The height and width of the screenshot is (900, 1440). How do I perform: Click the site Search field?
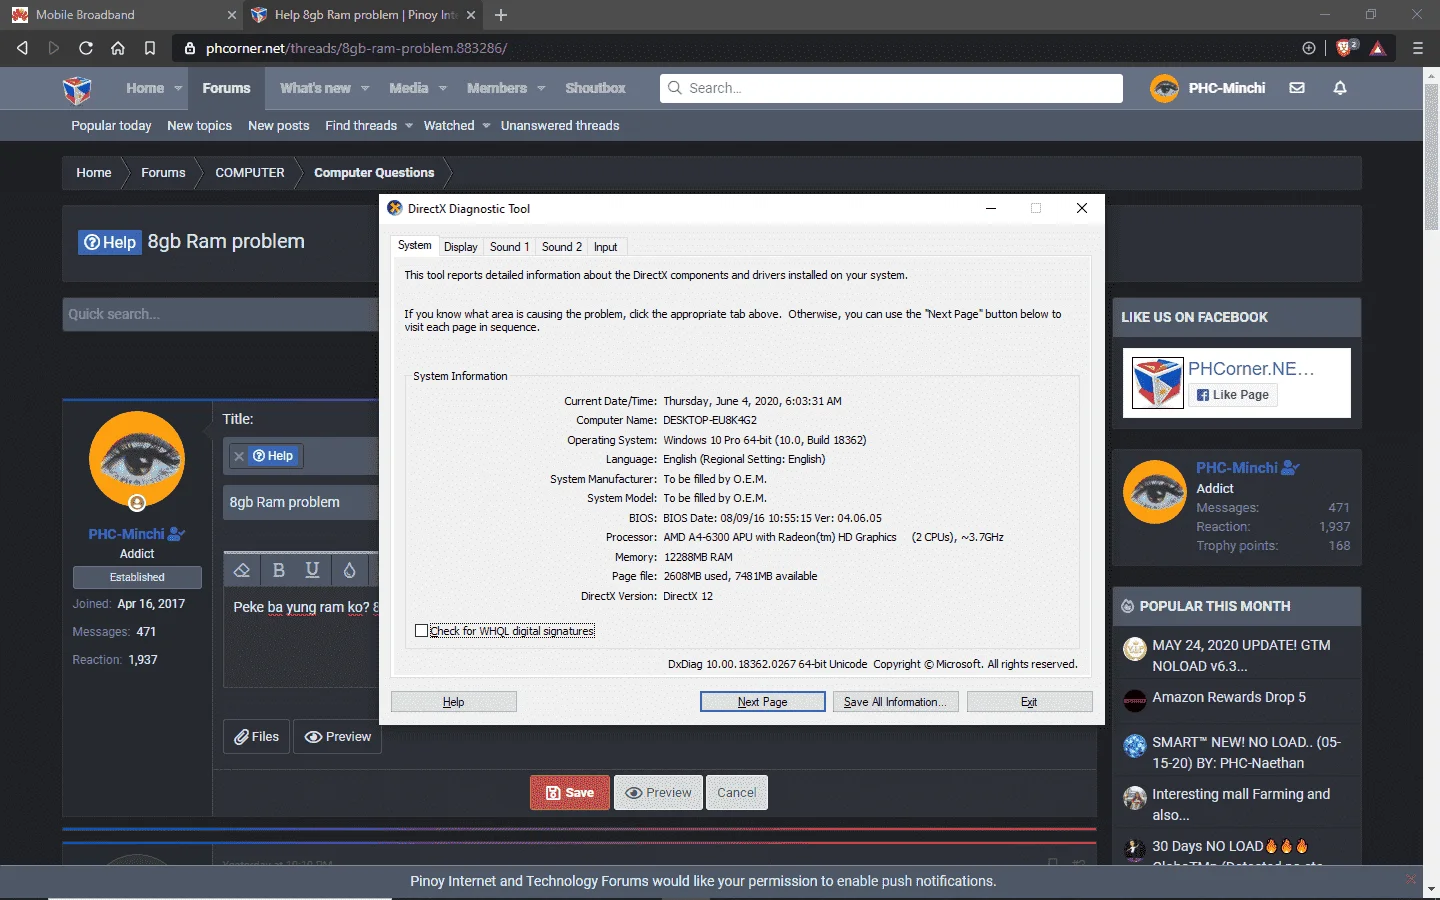[891, 88]
